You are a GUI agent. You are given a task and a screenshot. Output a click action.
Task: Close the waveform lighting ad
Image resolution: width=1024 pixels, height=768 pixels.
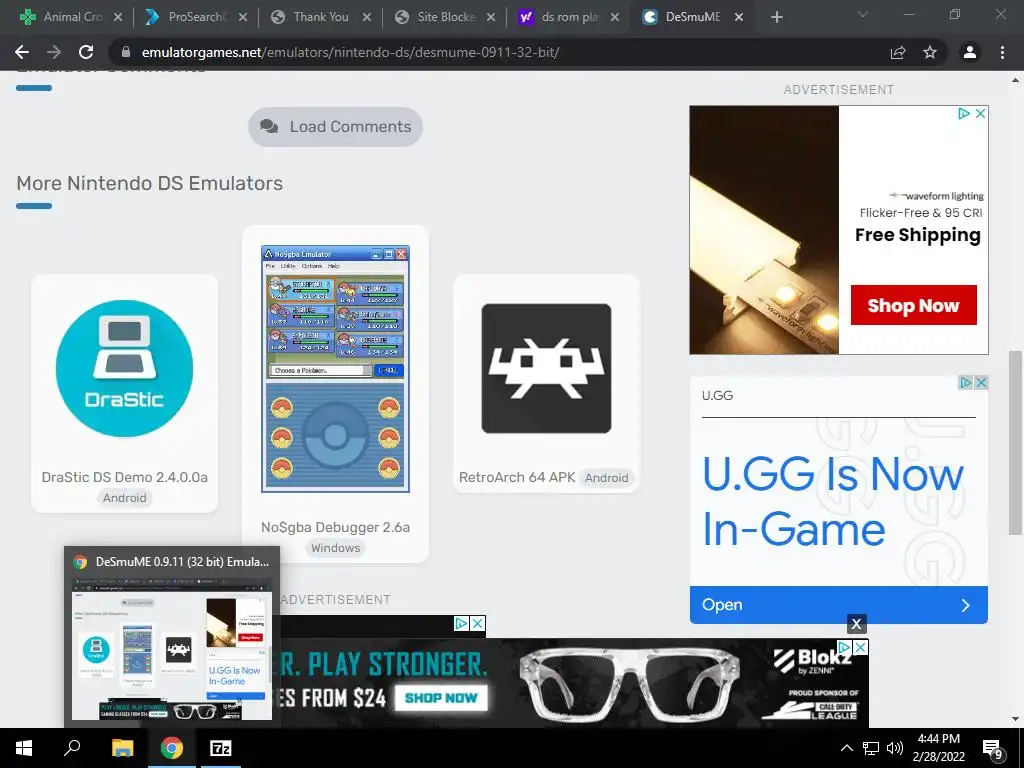pos(980,114)
